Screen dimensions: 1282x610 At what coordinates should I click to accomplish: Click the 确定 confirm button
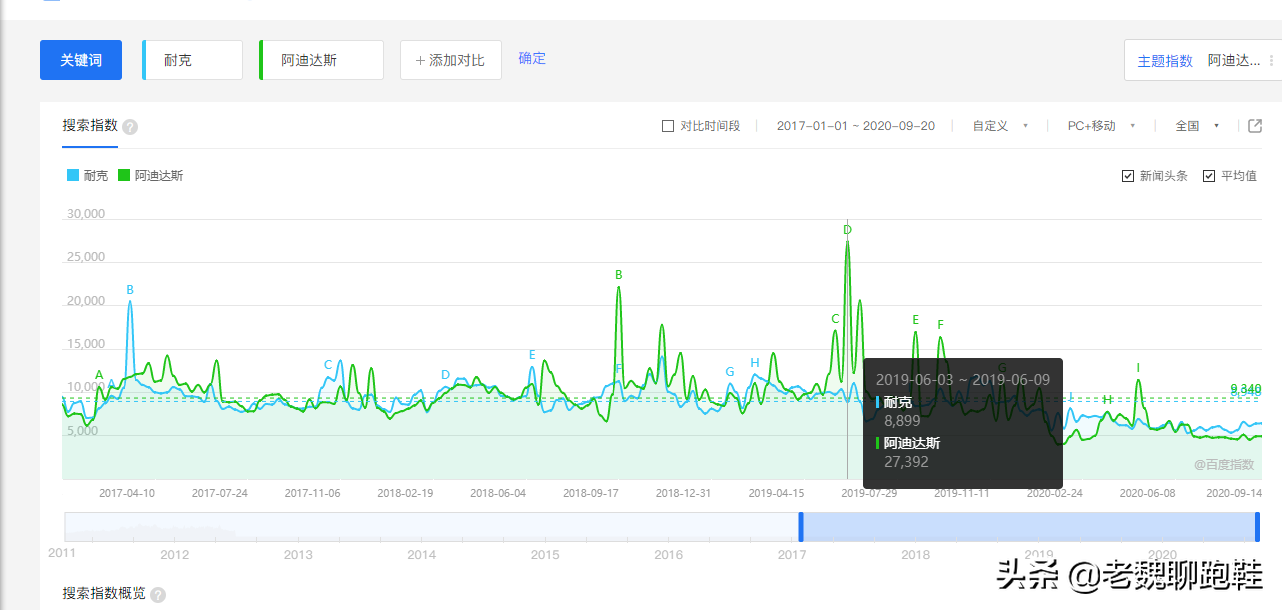coord(531,58)
